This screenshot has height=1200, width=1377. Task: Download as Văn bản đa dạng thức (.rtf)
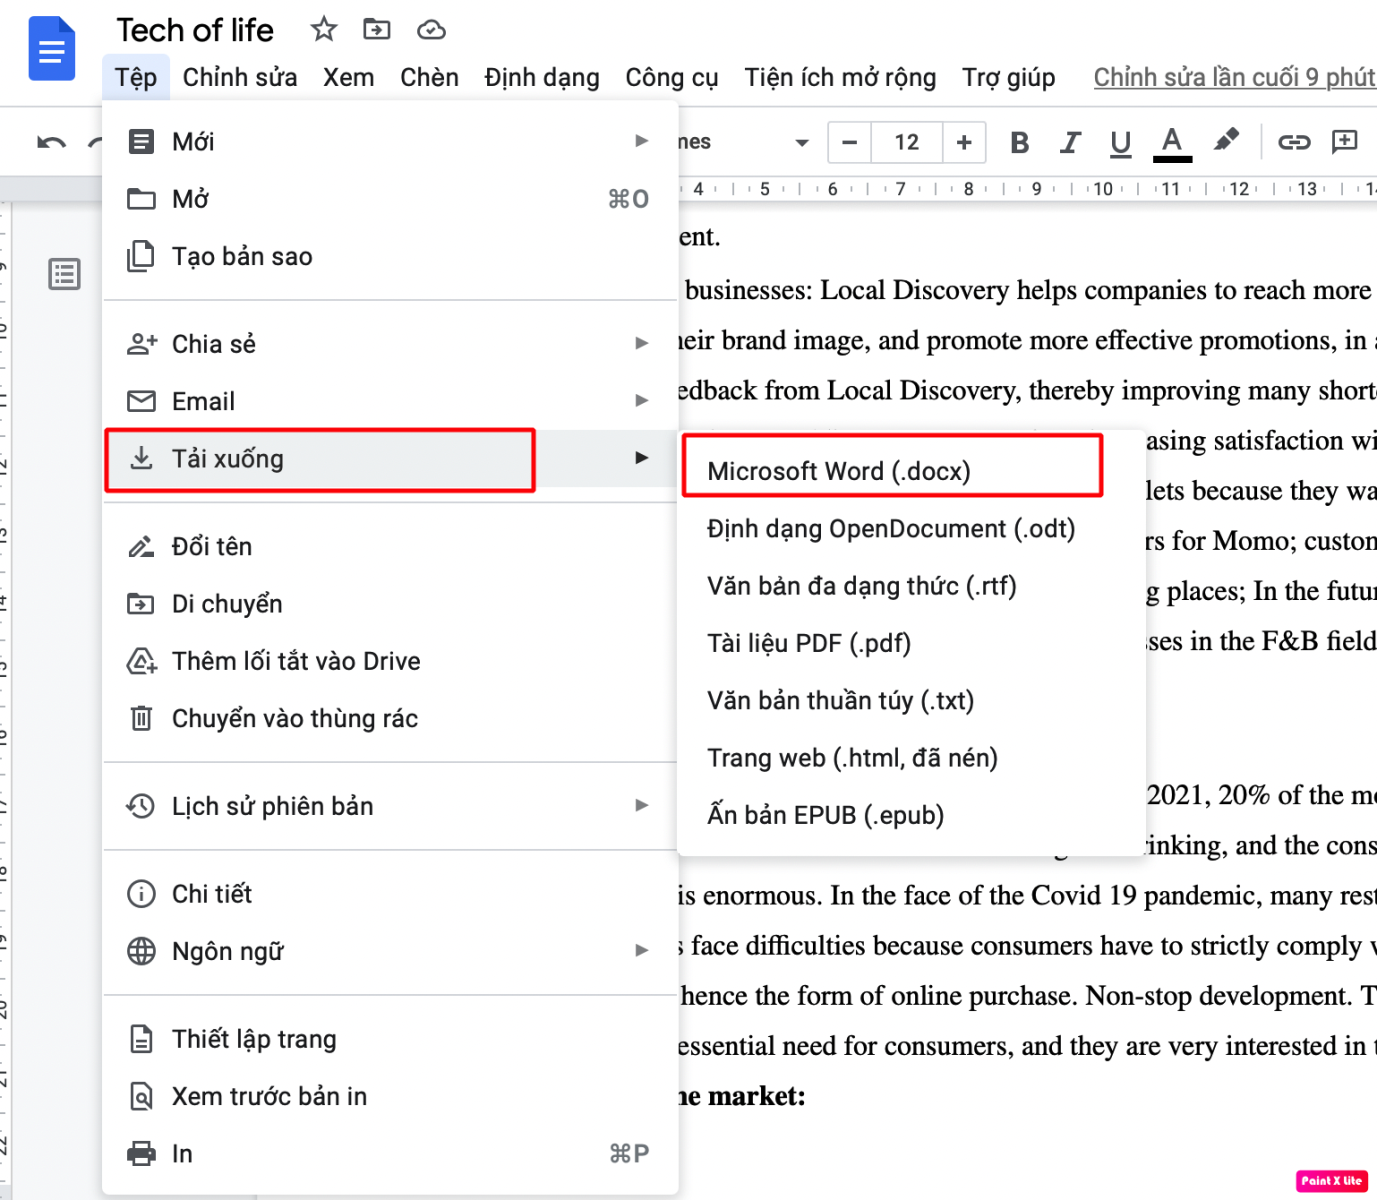[x=911, y=585]
